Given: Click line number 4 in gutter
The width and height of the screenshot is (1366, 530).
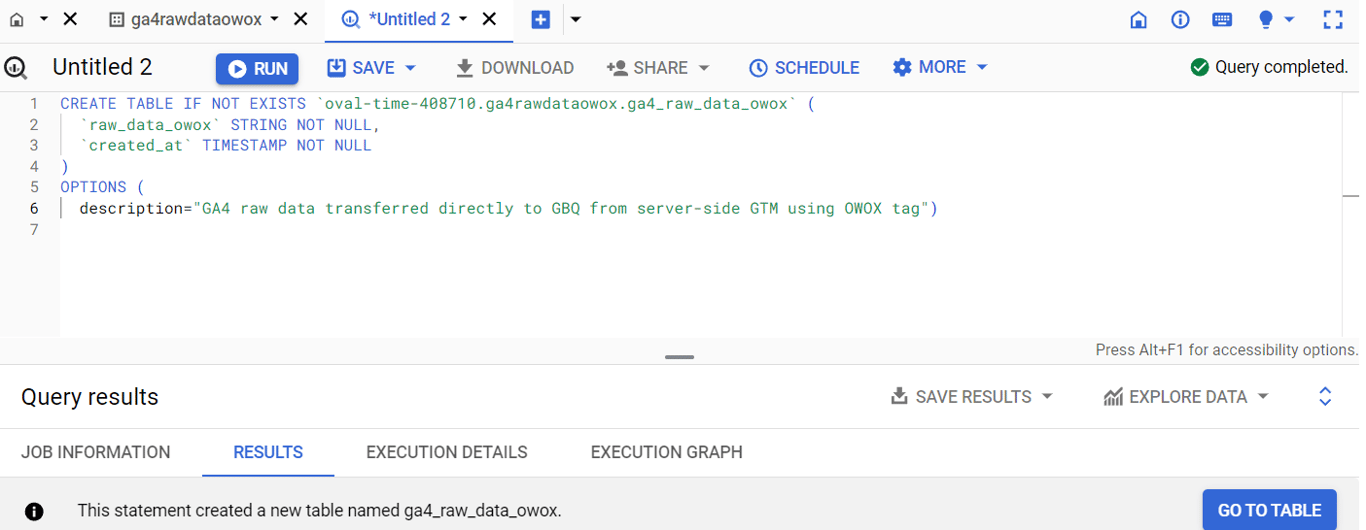Looking at the screenshot, I should 34,166.
